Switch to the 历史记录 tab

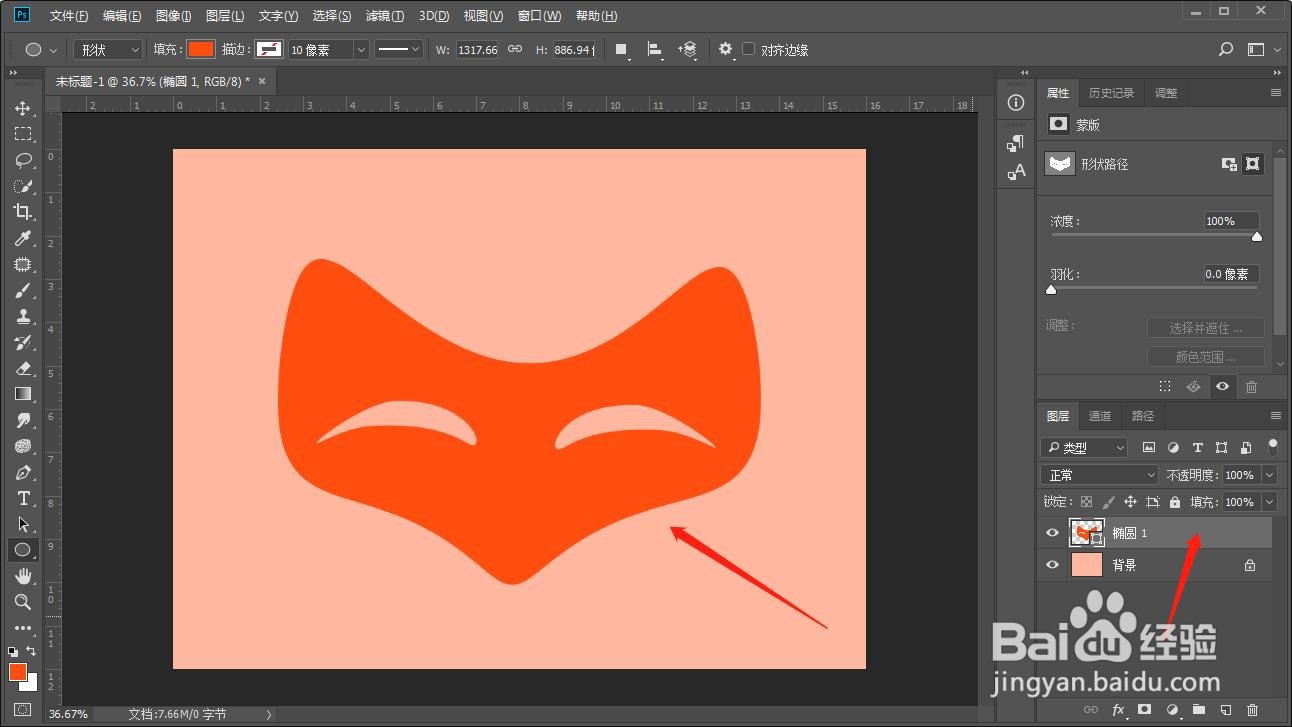click(1111, 93)
